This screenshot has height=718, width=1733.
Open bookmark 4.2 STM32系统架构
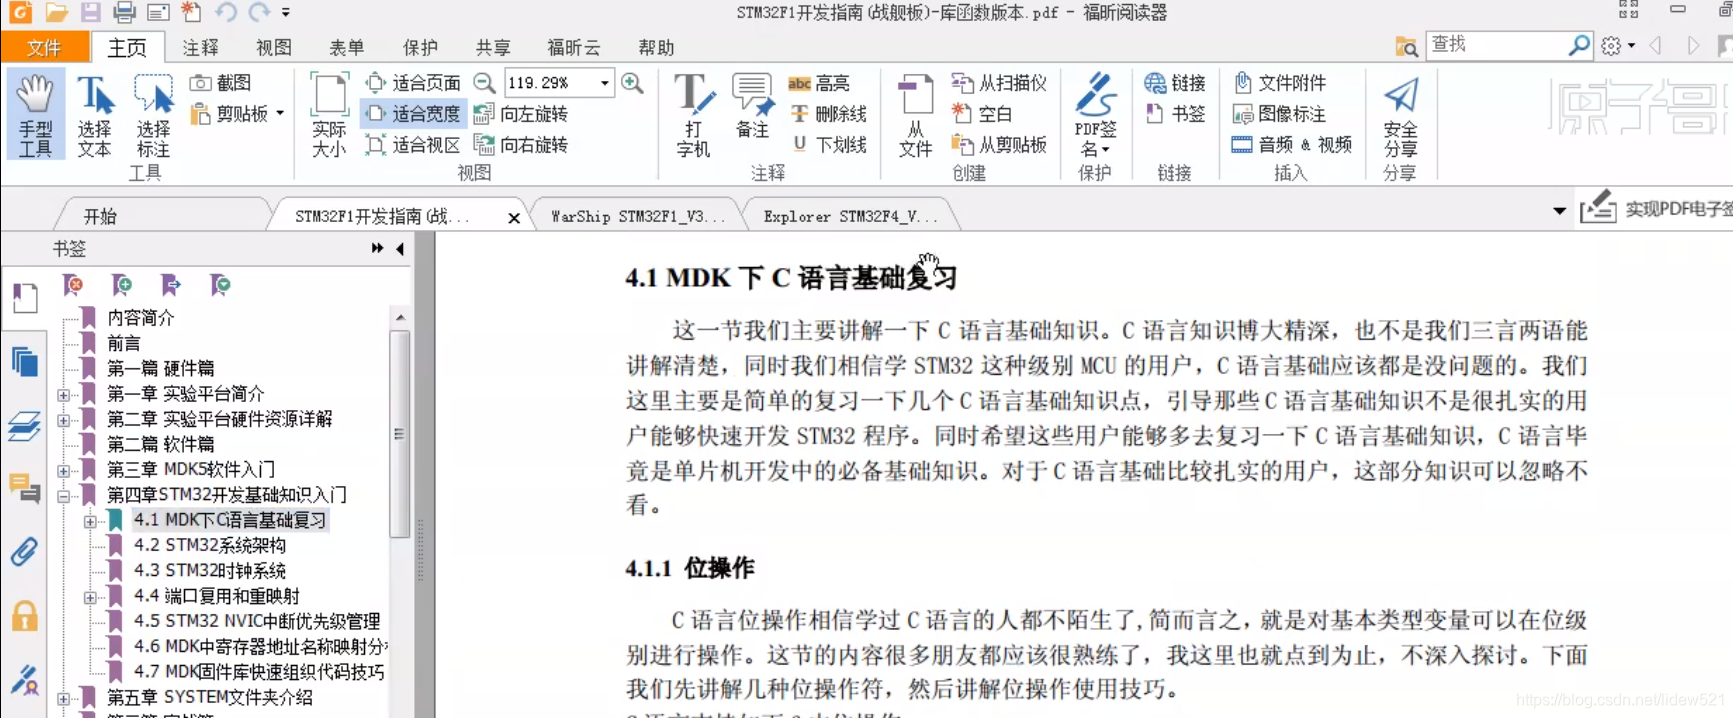point(210,546)
